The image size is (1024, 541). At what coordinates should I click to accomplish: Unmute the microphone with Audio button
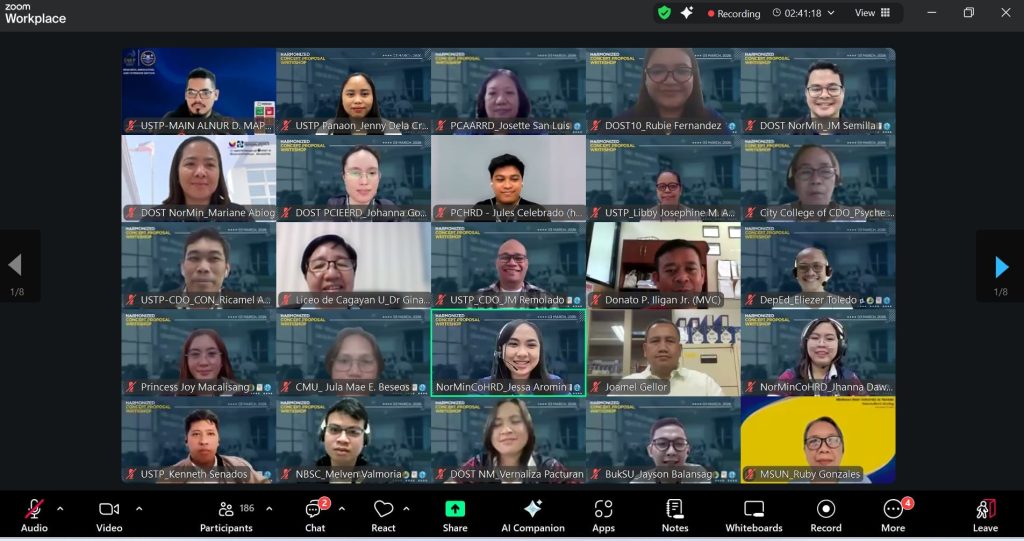34,515
